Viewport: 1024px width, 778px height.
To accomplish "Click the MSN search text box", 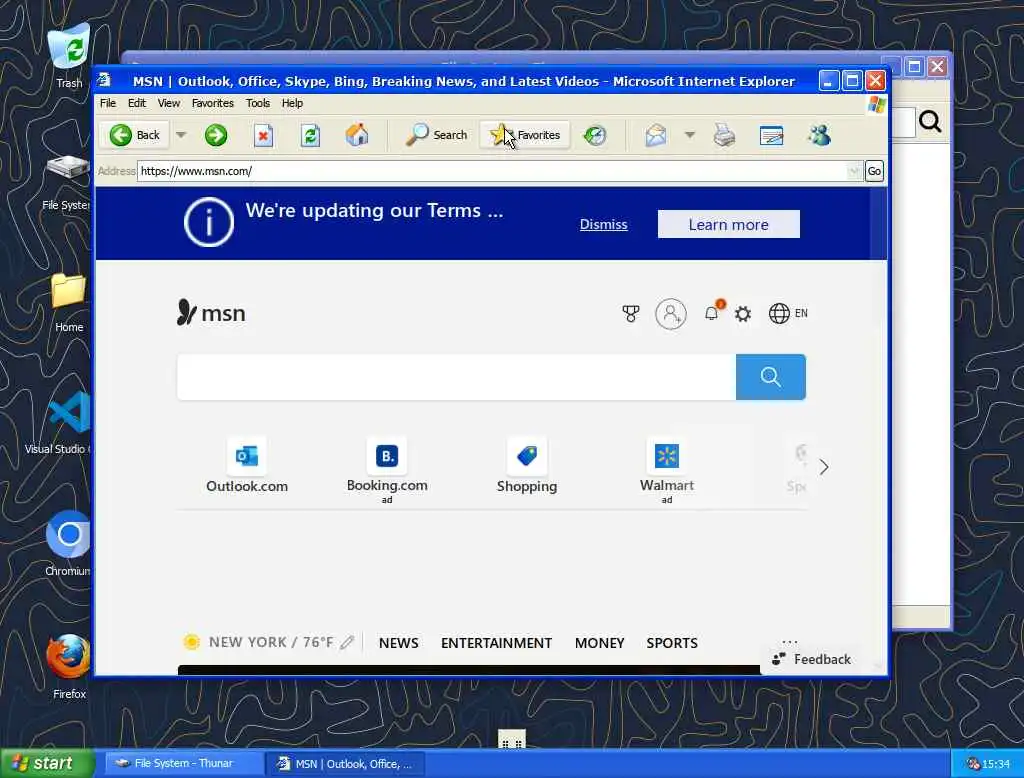I will 456,377.
